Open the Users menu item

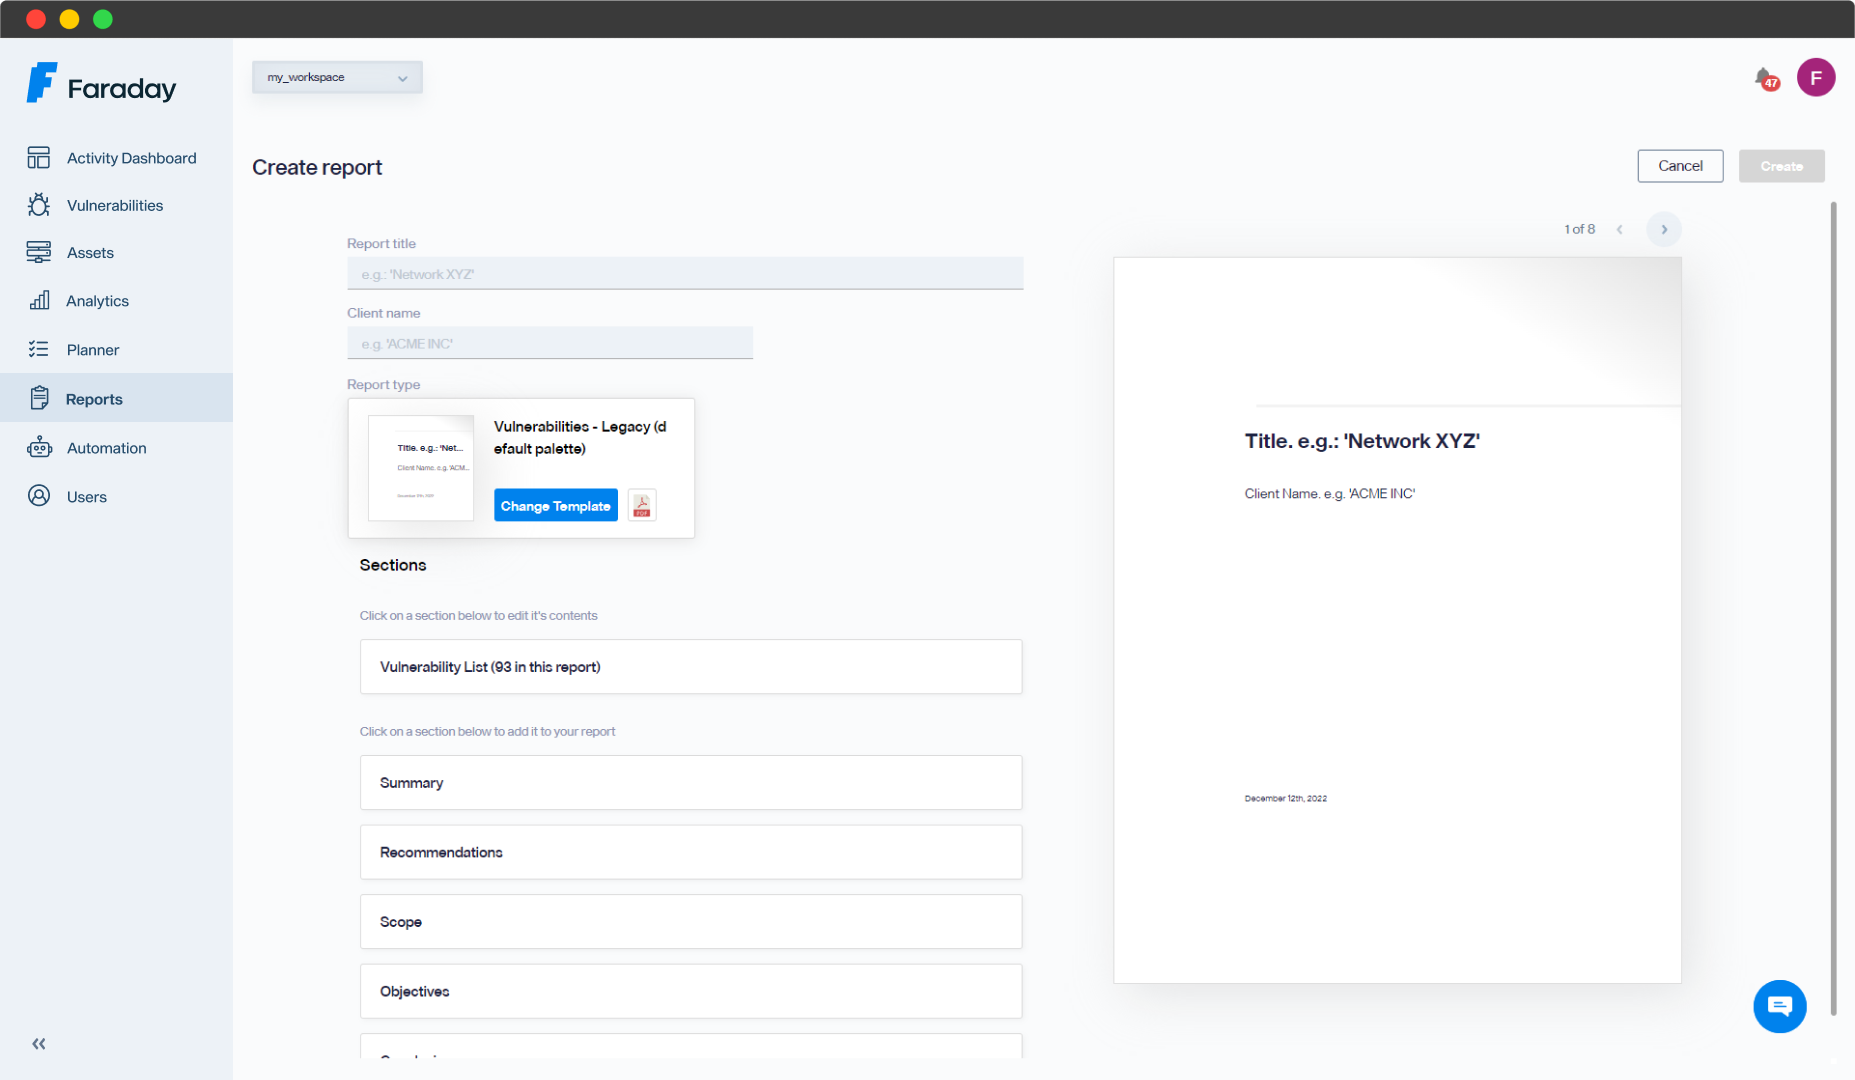(x=86, y=496)
